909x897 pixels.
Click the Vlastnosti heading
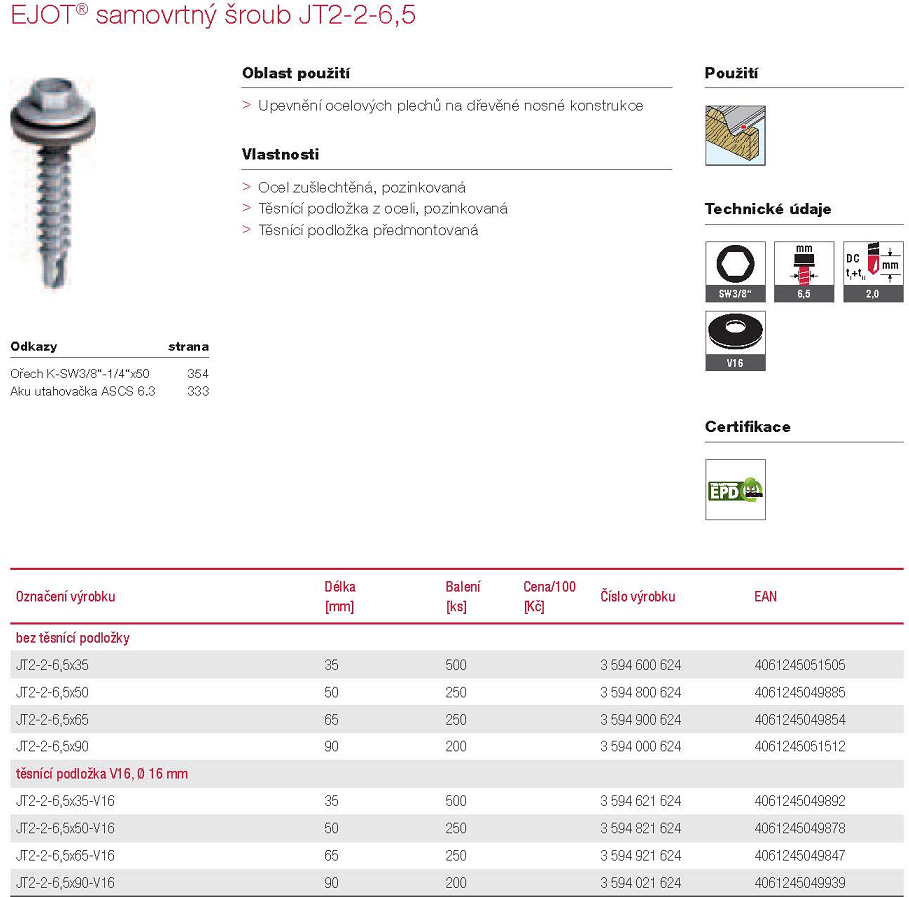click(280, 154)
